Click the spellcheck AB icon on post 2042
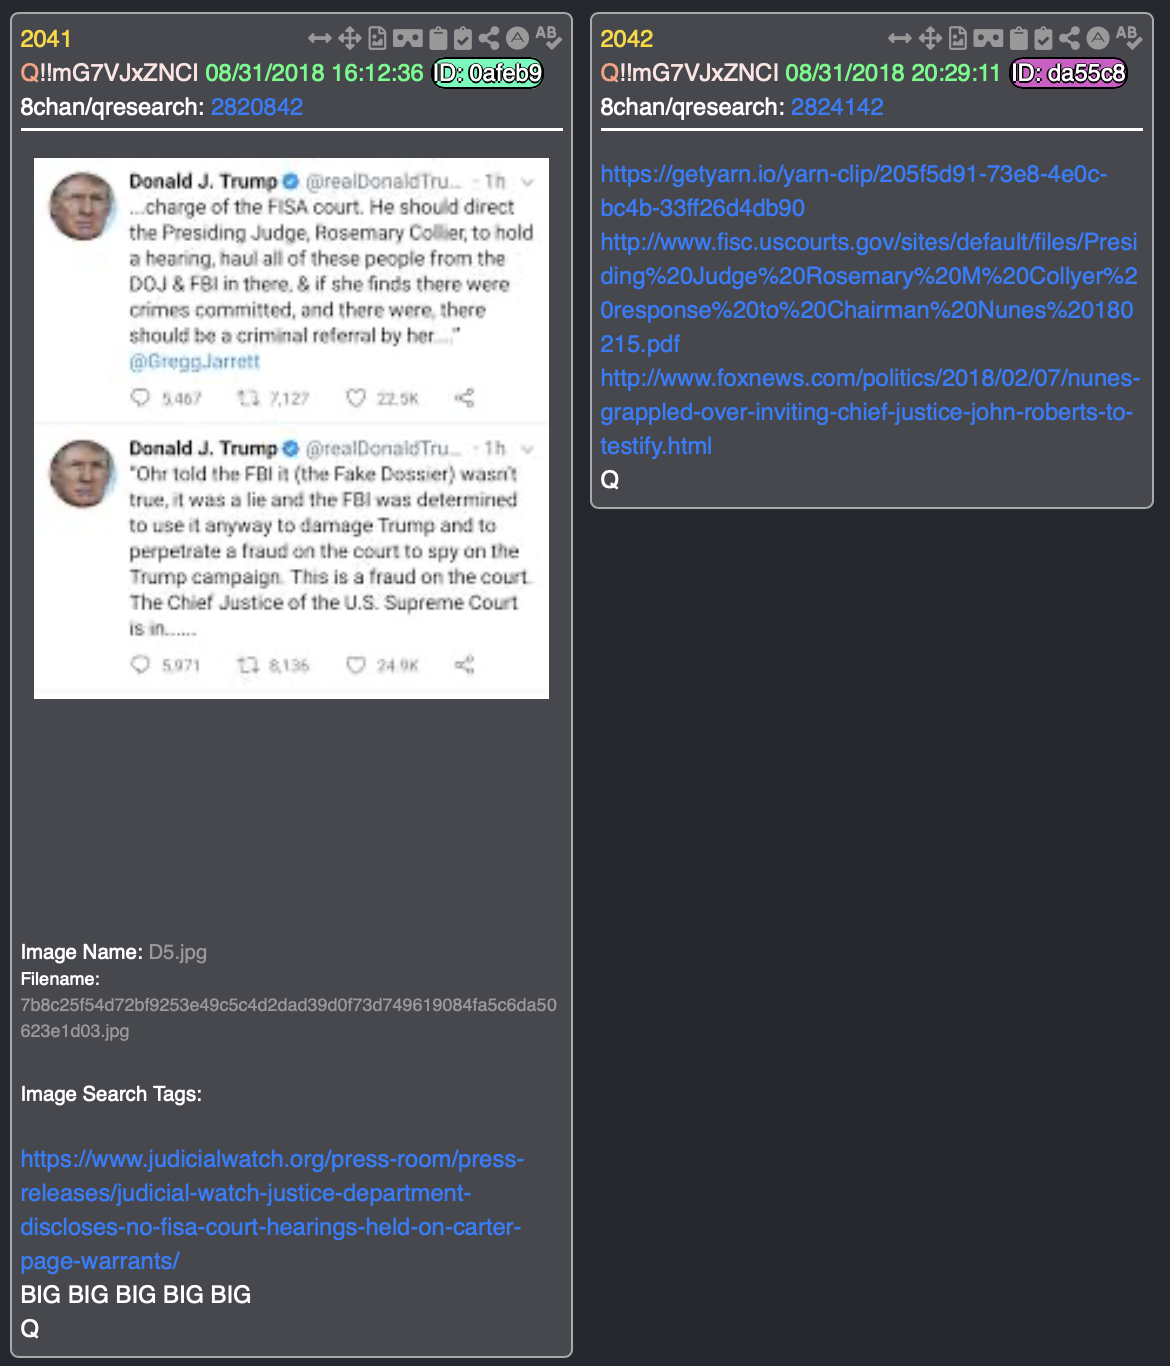This screenshot has width=1170, height=1366. coord(1128,38)
